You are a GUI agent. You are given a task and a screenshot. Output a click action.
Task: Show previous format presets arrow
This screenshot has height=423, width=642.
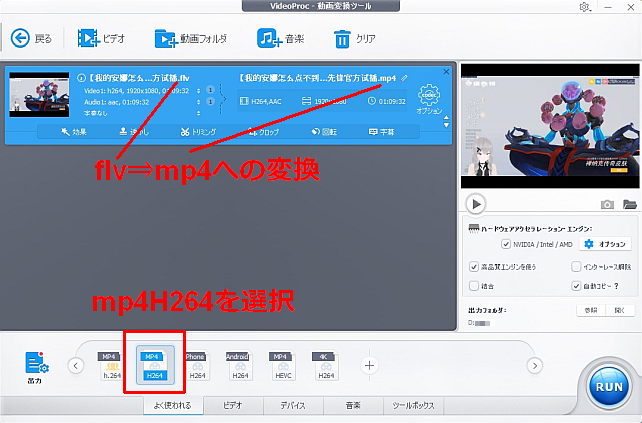click(76, 366)
